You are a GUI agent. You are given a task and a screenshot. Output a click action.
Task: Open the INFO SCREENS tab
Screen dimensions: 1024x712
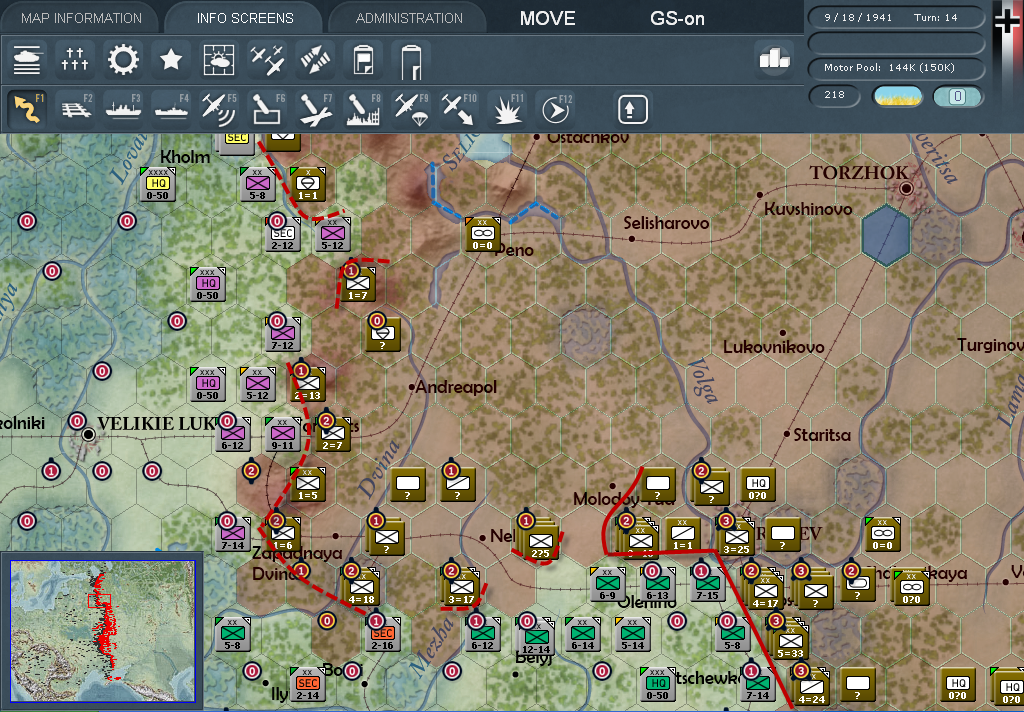(x=245, y=18)
